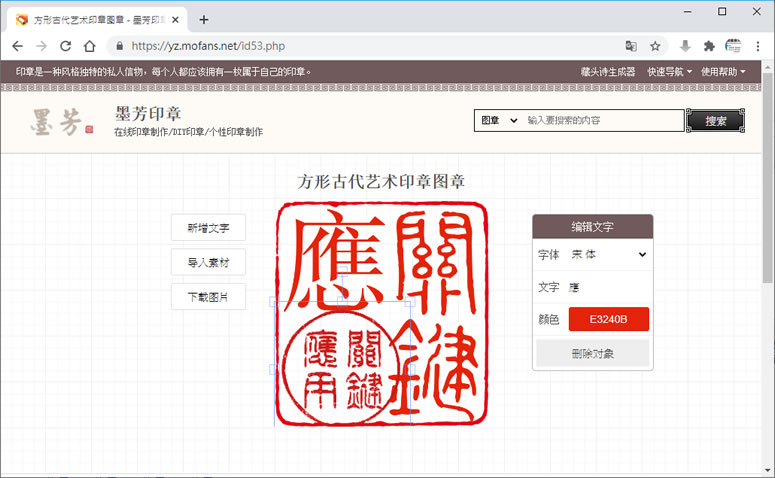Select the large 鍵 character on the seal
The image size is (775, 478).
[x=433, y=370]
